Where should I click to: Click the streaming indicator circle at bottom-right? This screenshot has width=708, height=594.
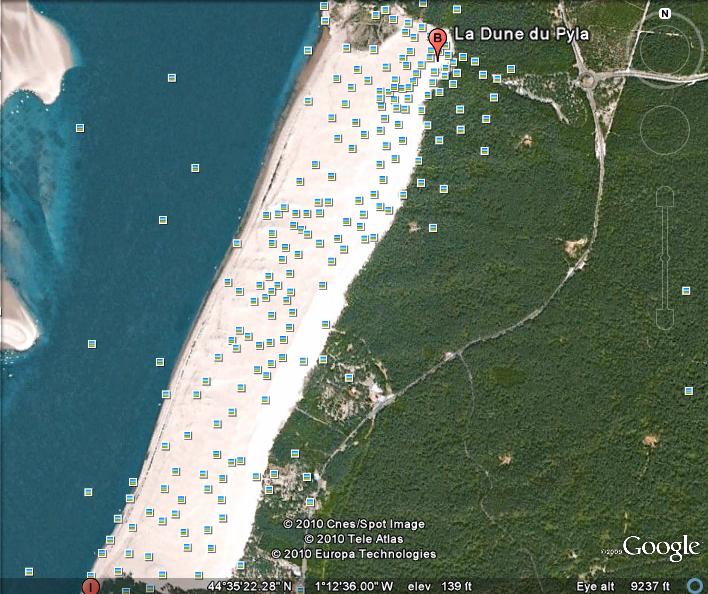coord(695,586)
